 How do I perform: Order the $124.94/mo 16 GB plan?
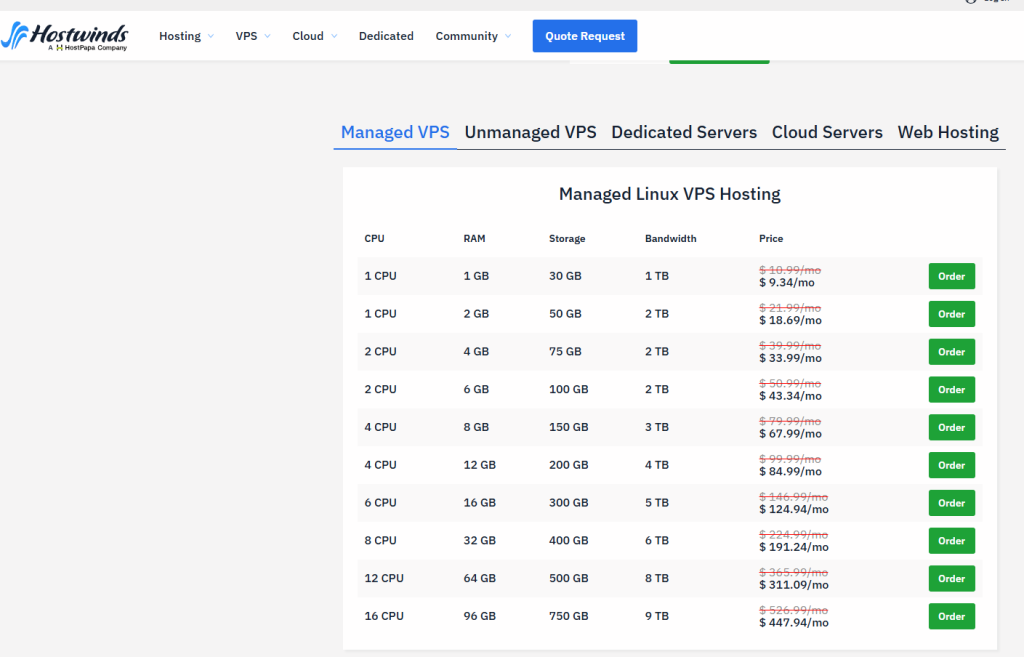(x=952, y=503)
